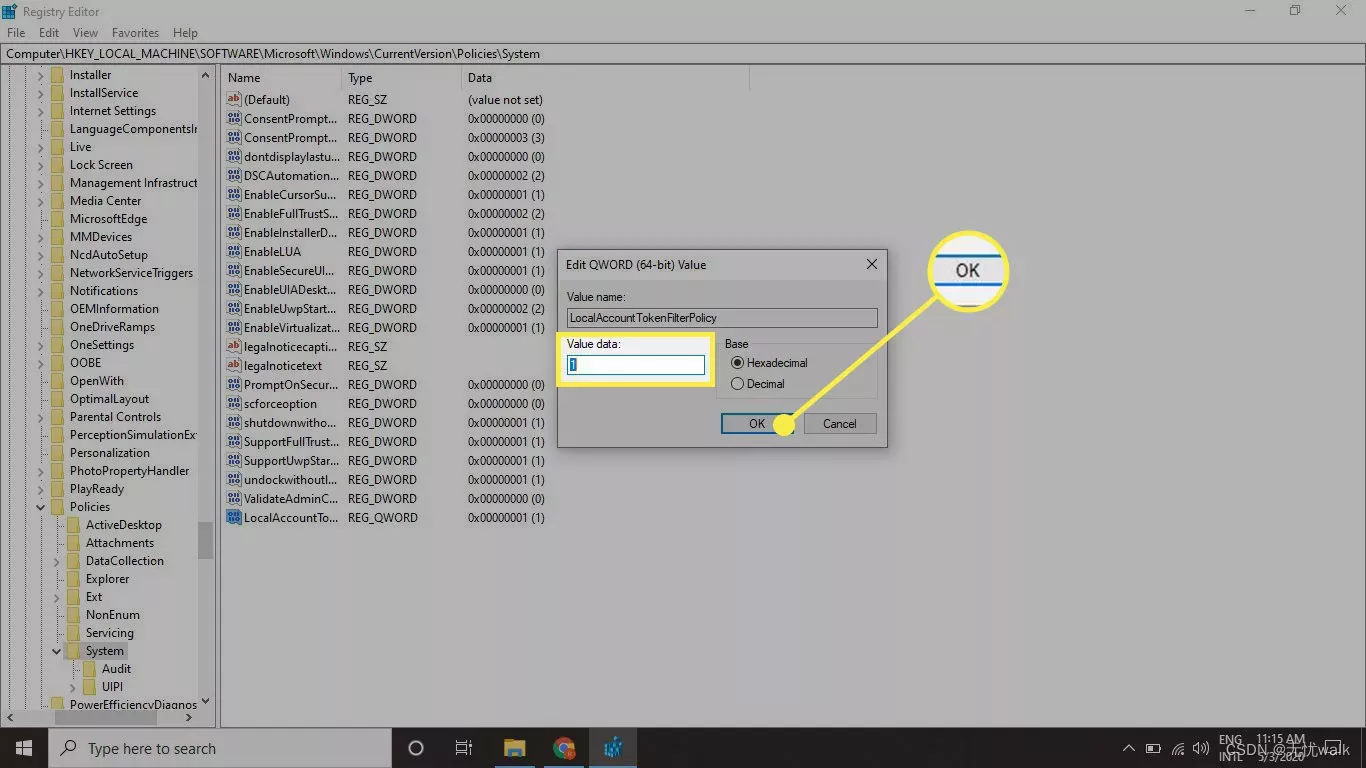
Task: Open Cortana from the taskbar
Action: [x=416, y=748]
